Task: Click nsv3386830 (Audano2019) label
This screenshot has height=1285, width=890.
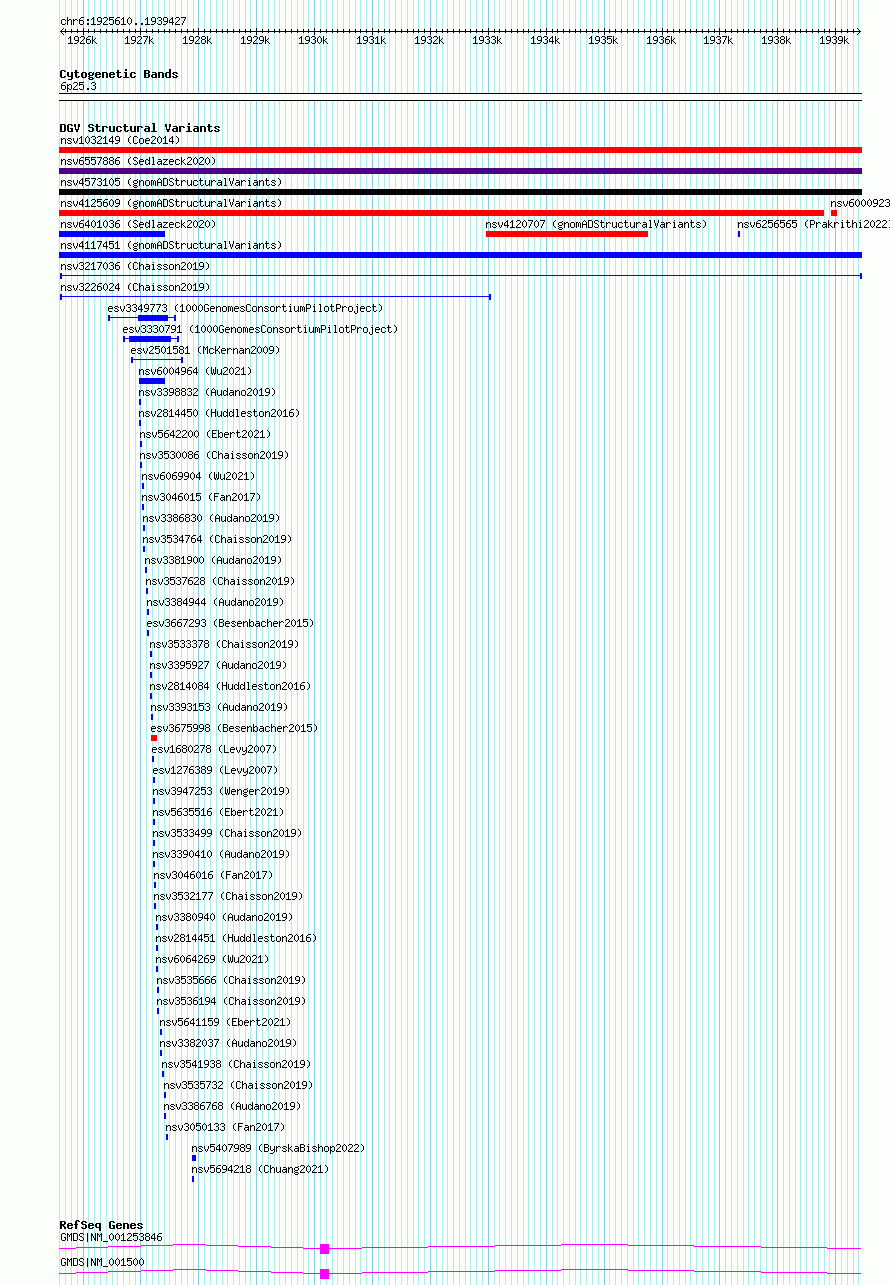Action: point(211,518)
